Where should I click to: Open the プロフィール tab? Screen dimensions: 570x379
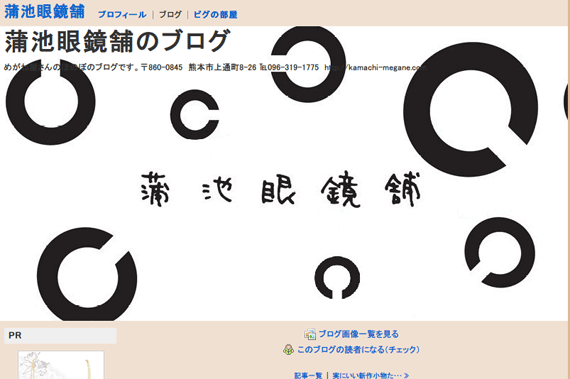tap(122, 15)
